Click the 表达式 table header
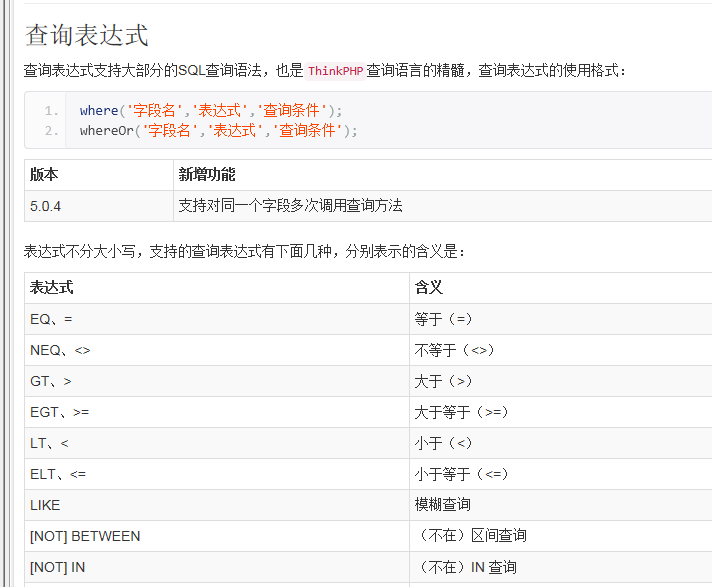Screen dimensions: 712x587 point(52,288)
